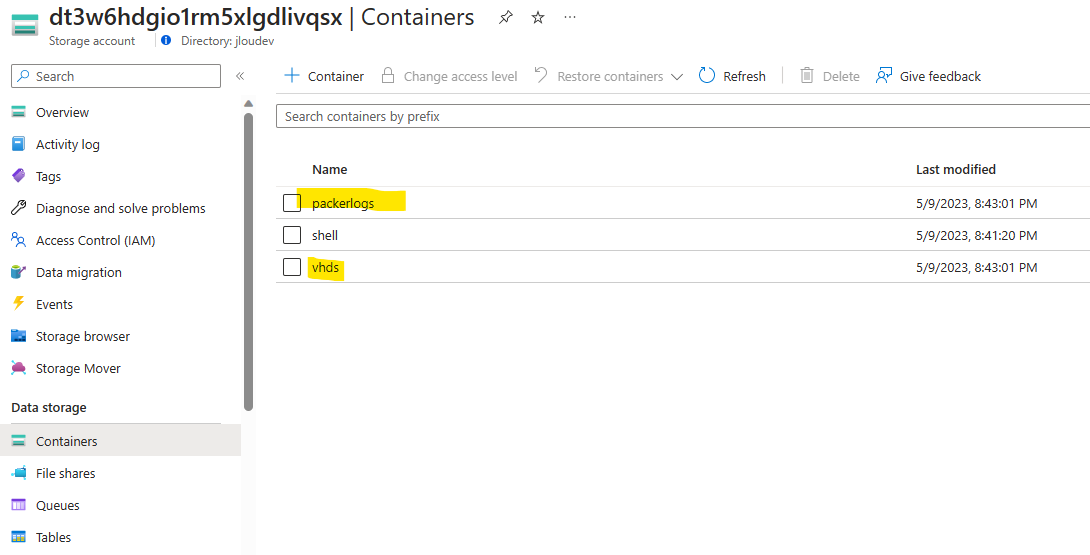This screenshot has width=1090, height=555.
Task: Click the Search containers by prefix field
Action: pyautogui.click(x=683, y=116)
